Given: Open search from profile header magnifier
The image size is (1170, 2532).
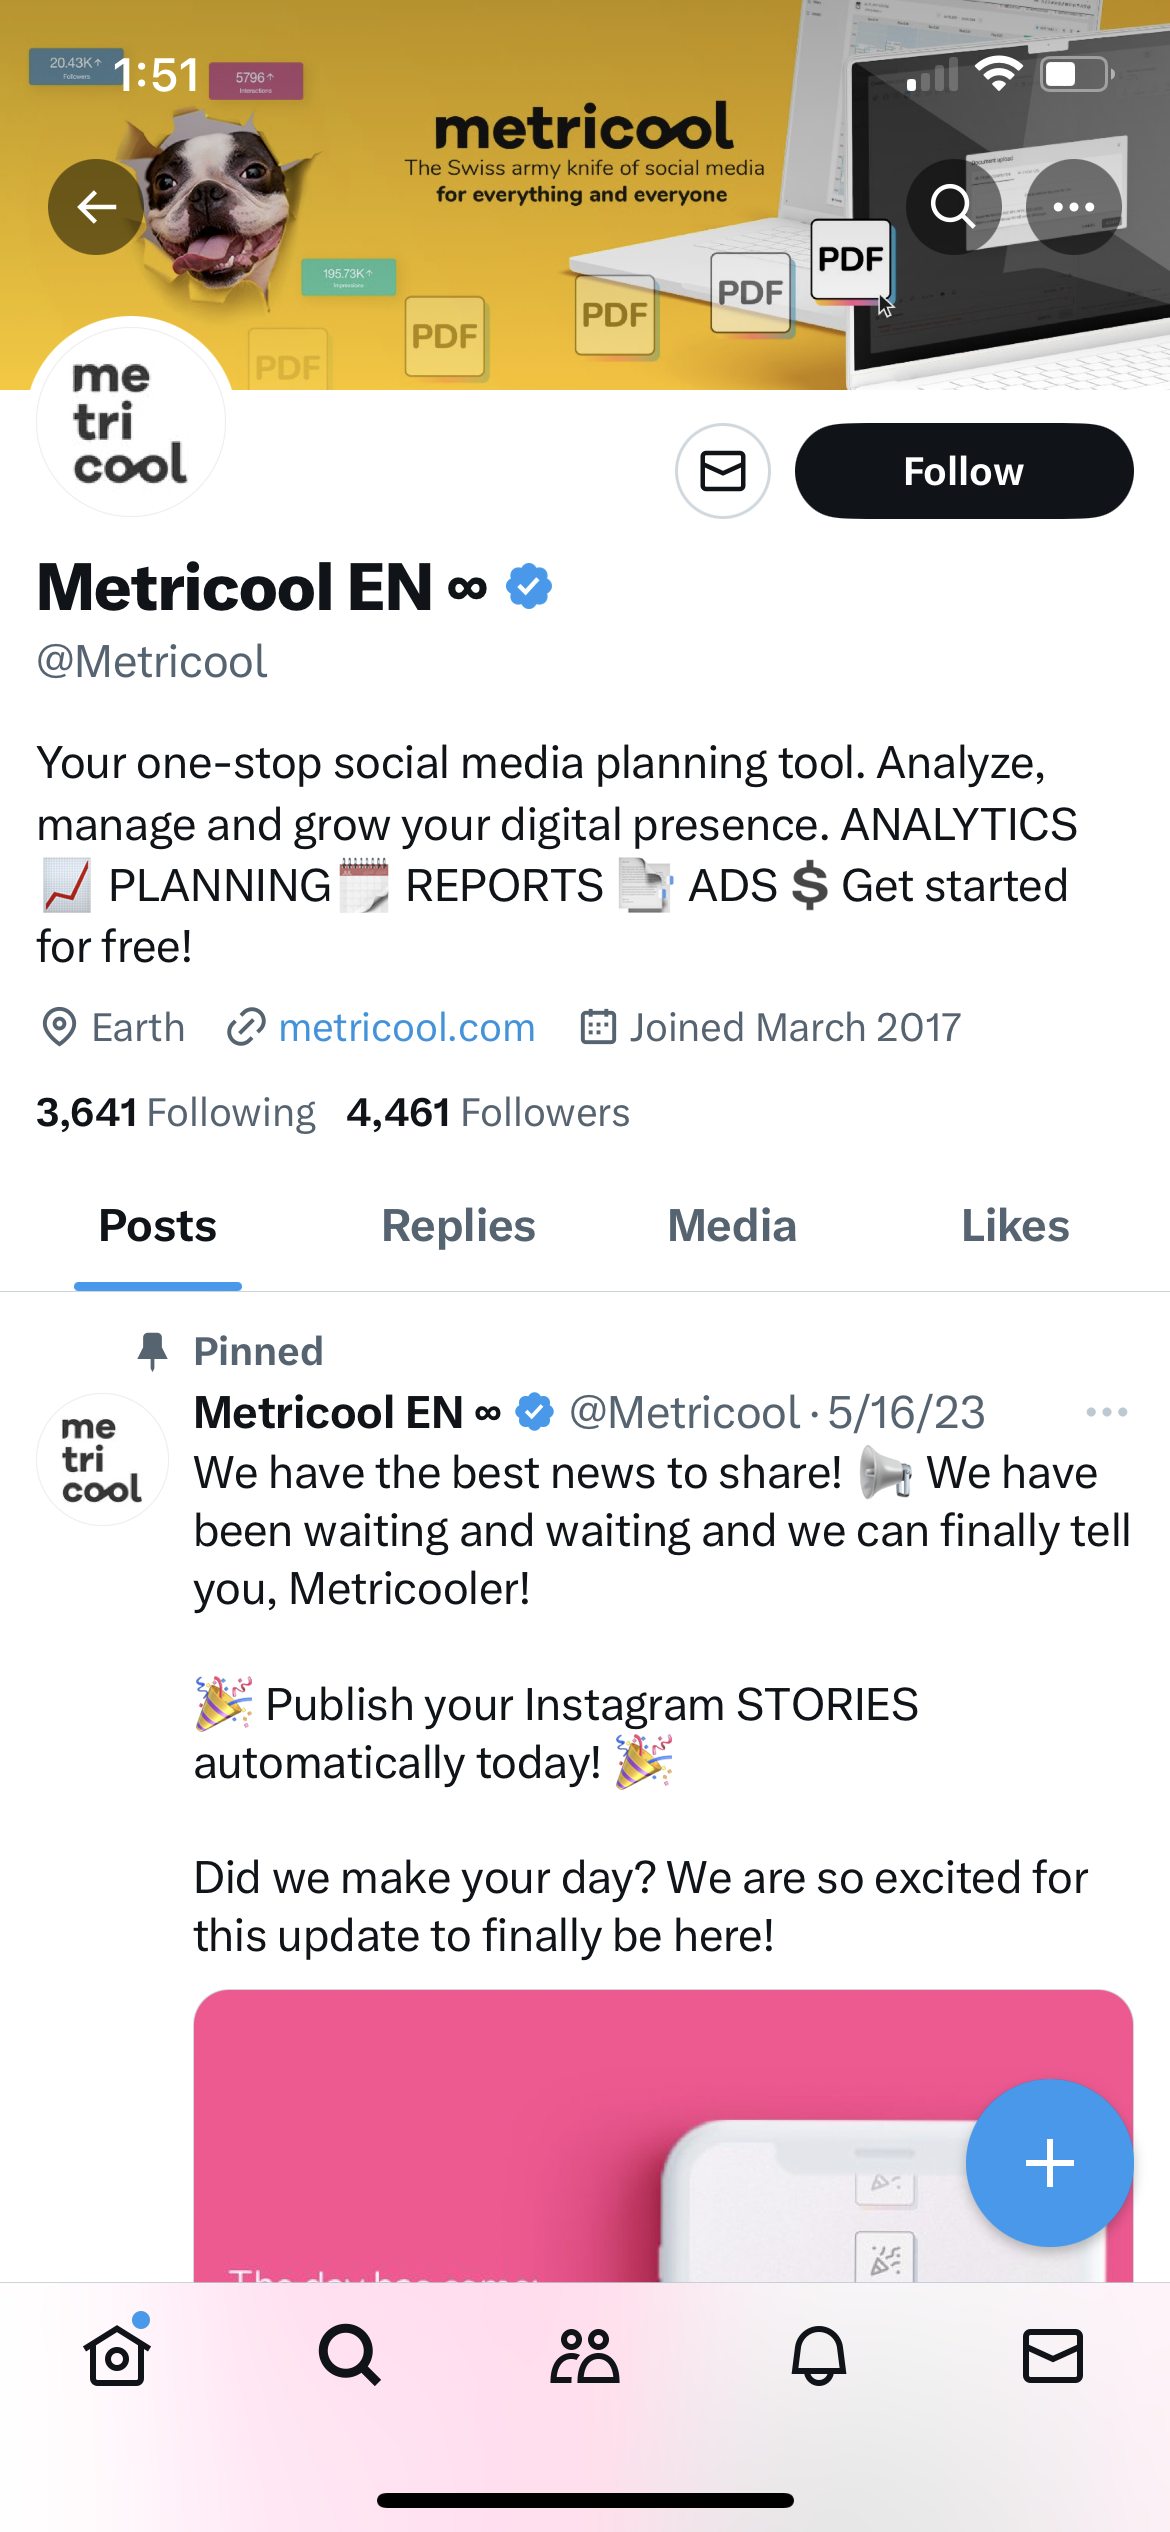Looking at the screenshot, I should tap(953, 207).
